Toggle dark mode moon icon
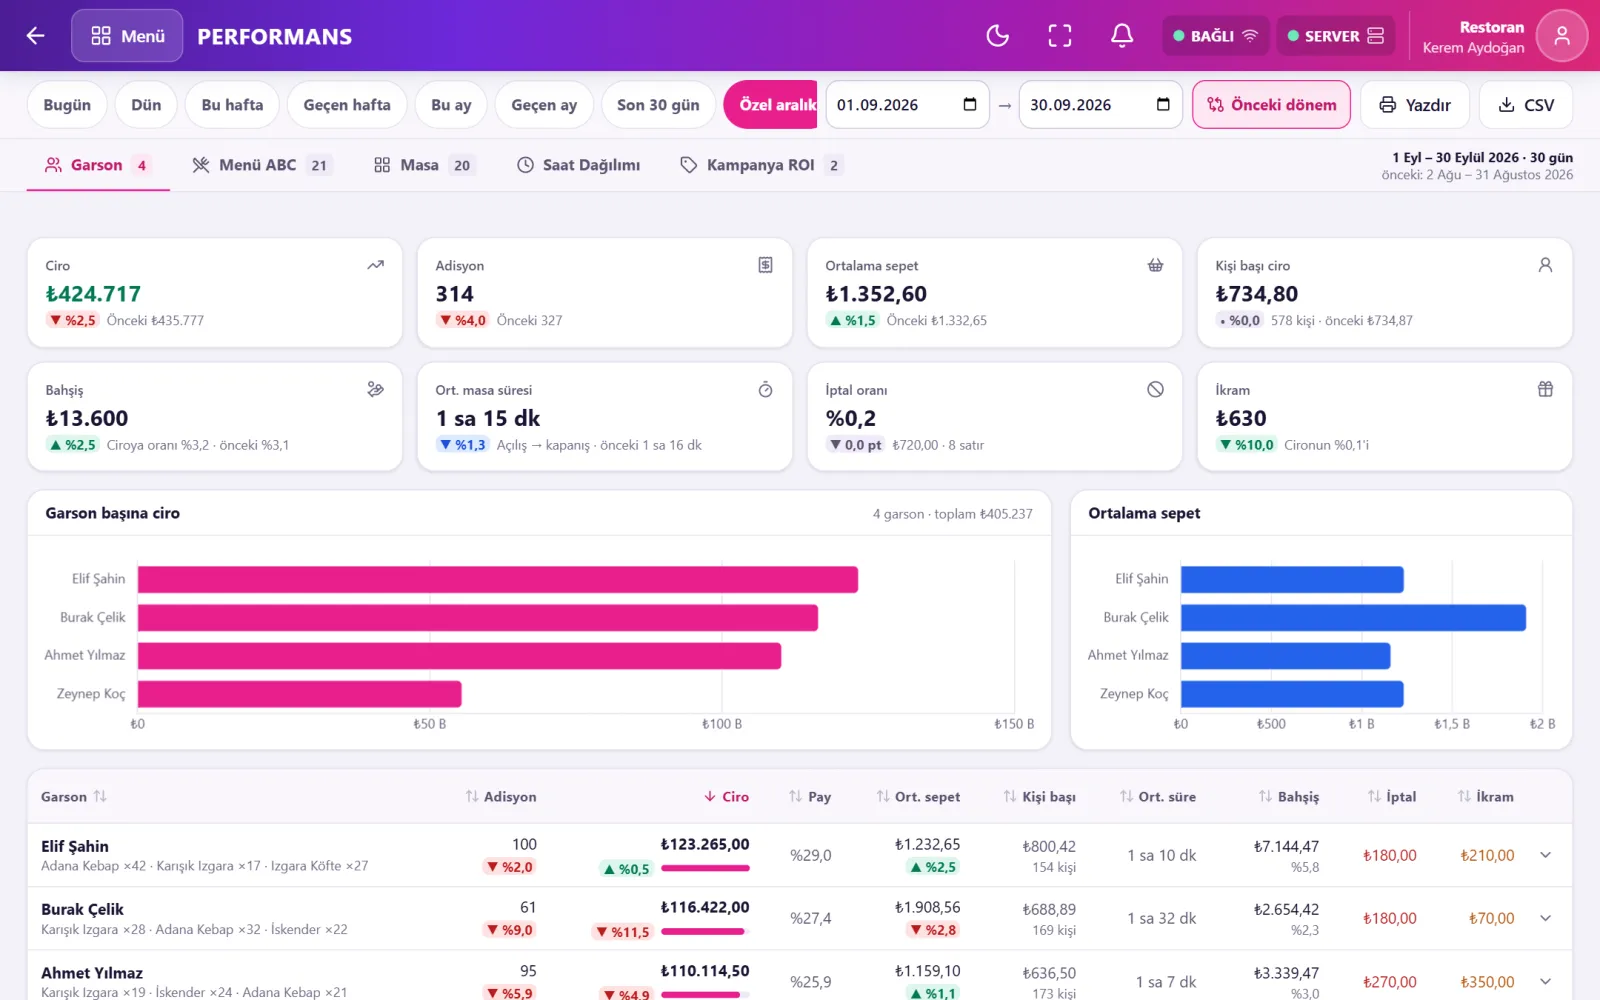1600x1000 pixels. pos(997,36)
